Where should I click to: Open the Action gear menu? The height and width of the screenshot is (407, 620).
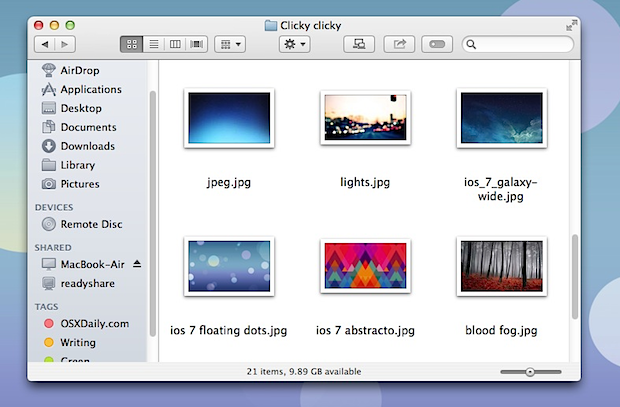click(x=295, y=44)
